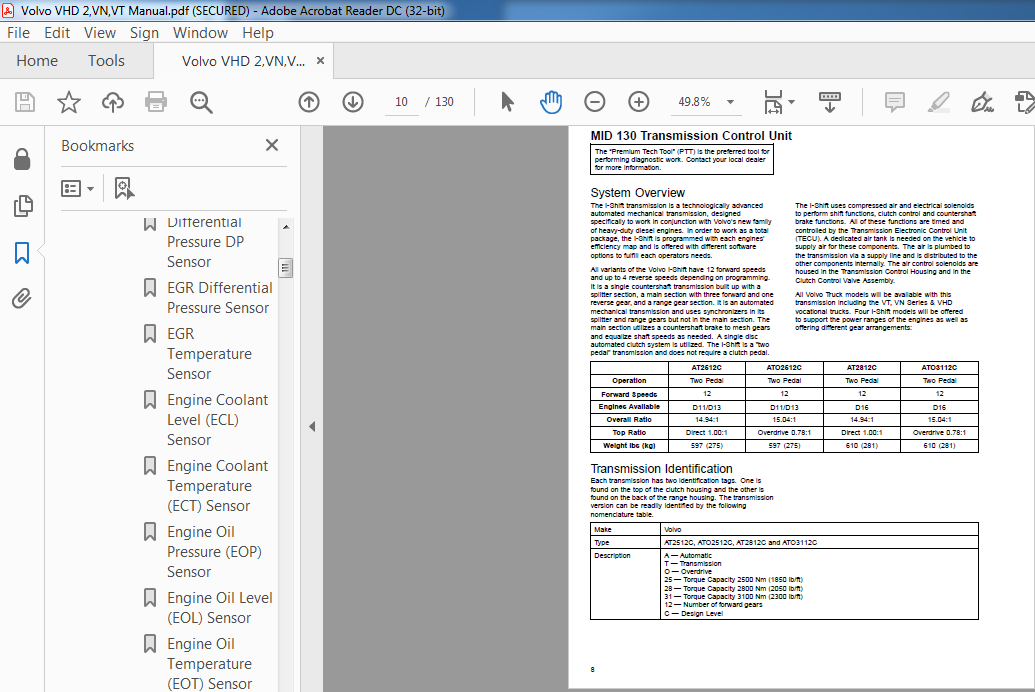Image resolution: width=1035 pixels, height=692 pixels.
Task: Activate the Hand pan tool
Action: (551, 102)
